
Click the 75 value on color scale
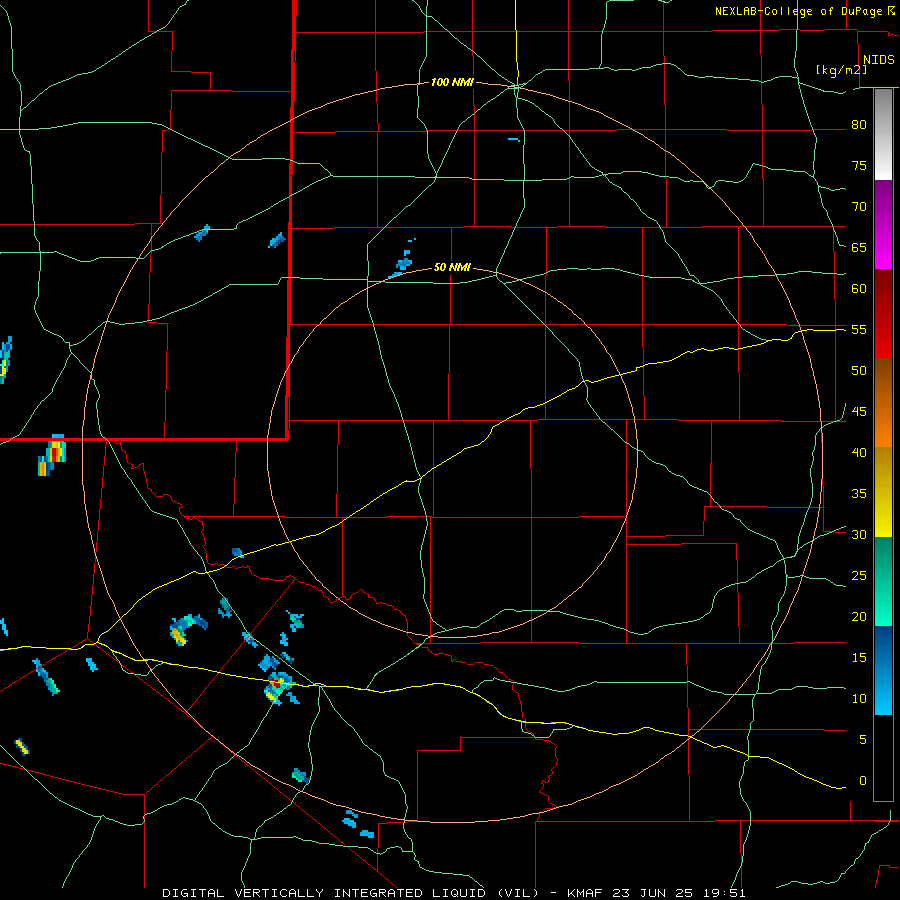pos(859,166)
